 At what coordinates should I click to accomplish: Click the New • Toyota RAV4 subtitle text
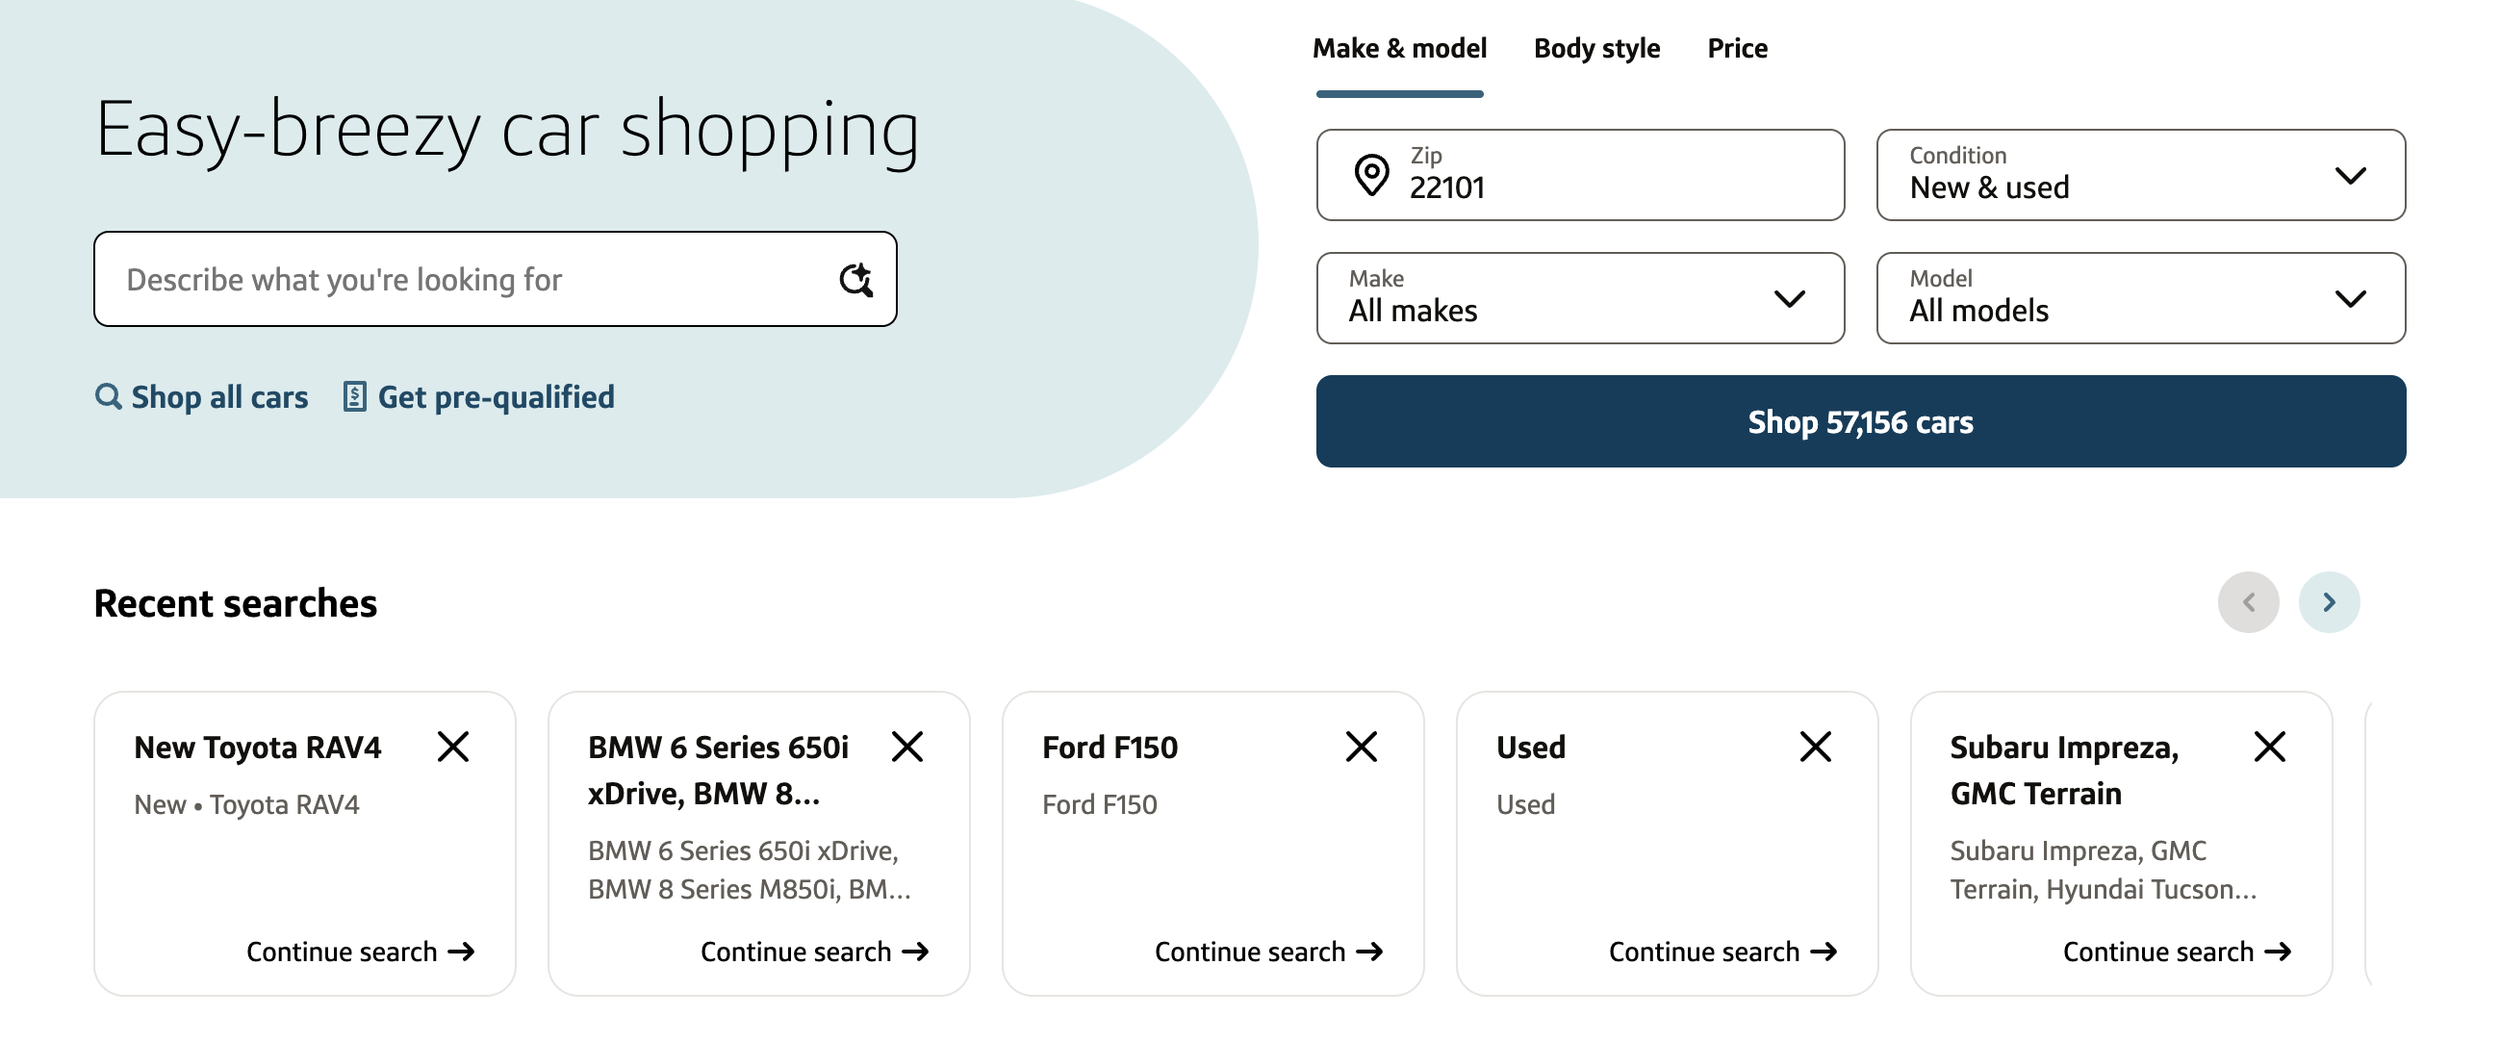[246, 804]
